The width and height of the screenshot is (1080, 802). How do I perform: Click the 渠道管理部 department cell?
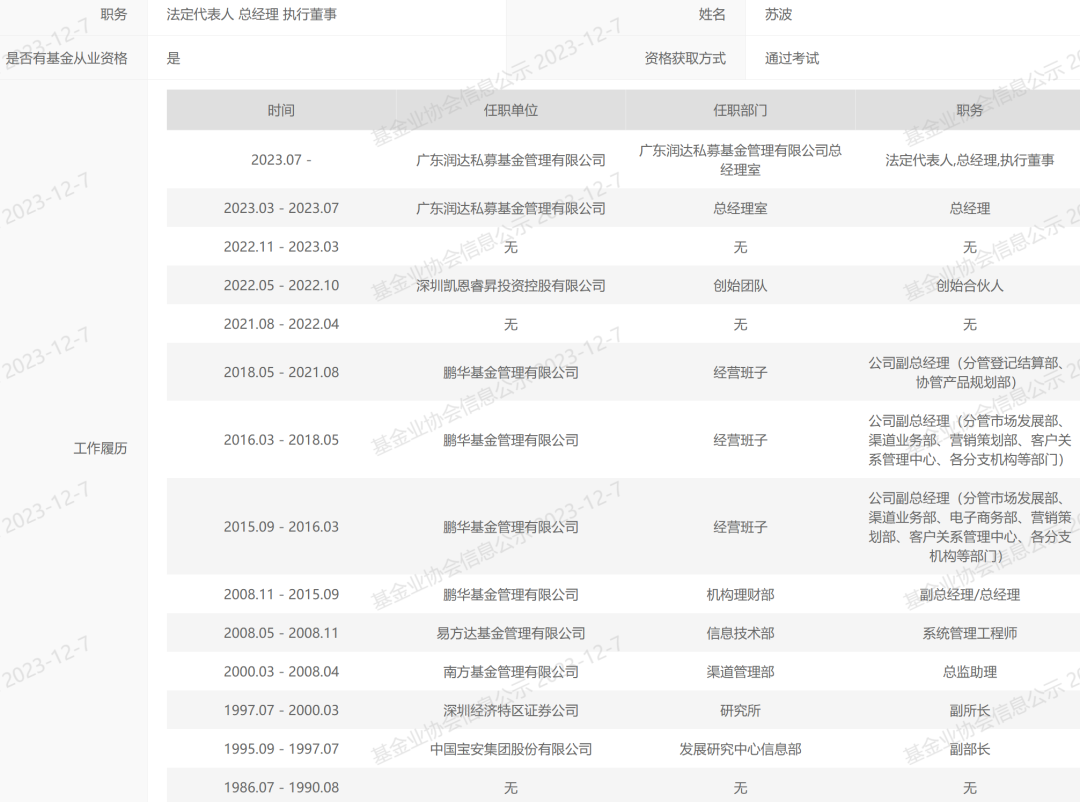[x=740, y=671]
